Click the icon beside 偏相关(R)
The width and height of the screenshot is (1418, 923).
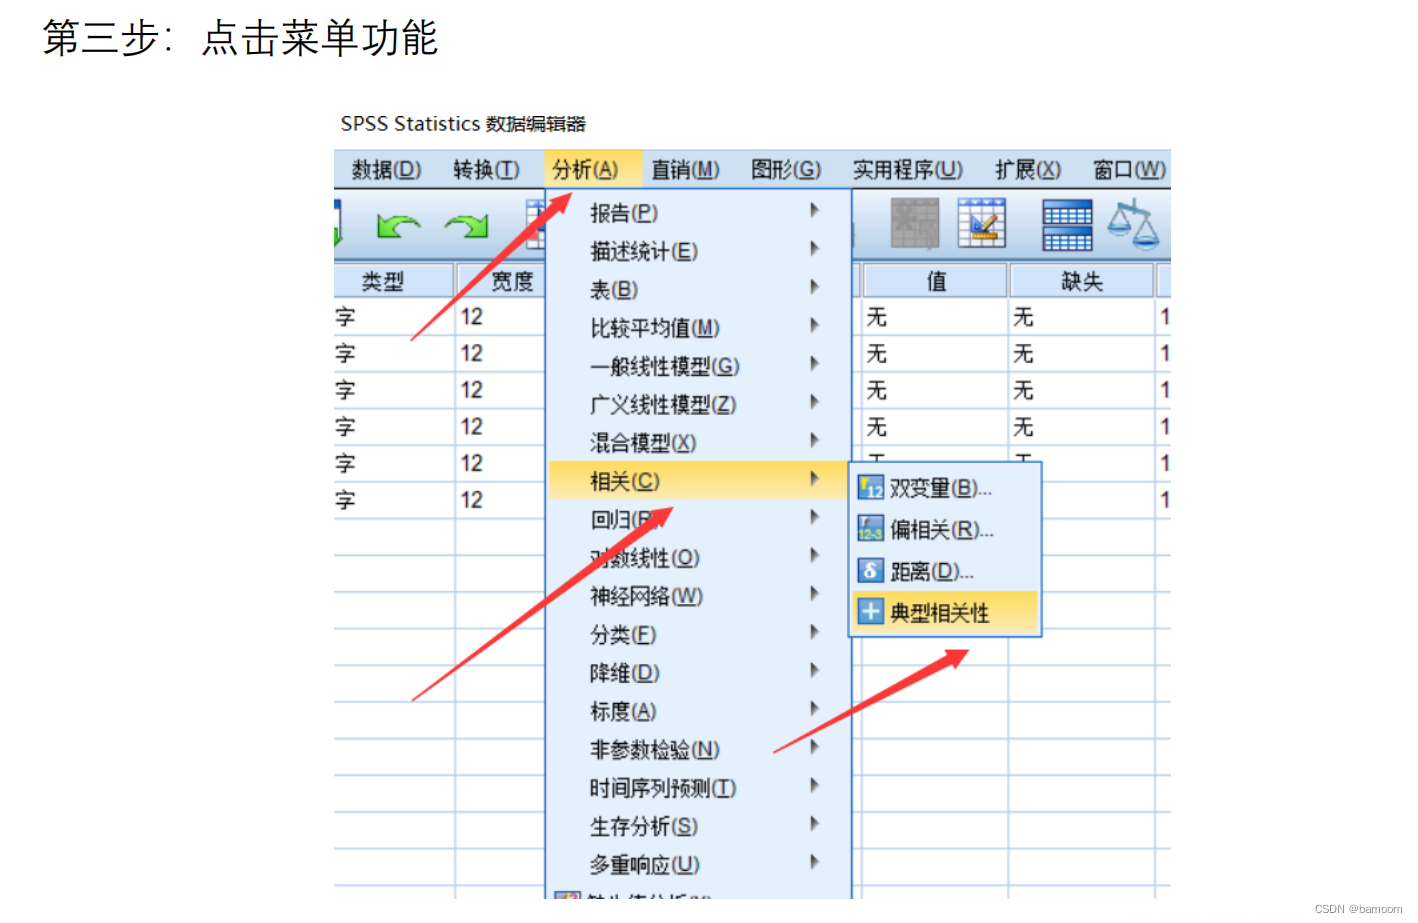pyautogui.click(x=871, y=529)
